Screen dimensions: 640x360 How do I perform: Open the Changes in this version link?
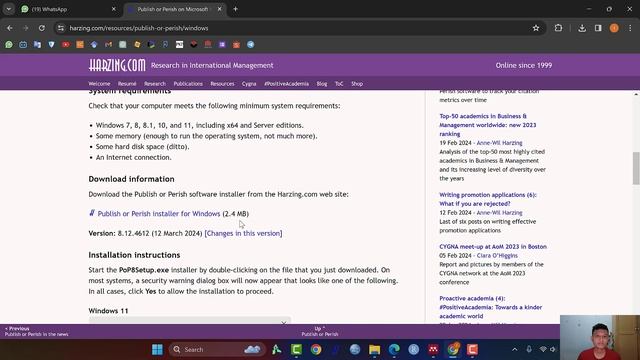click(243, 233)
